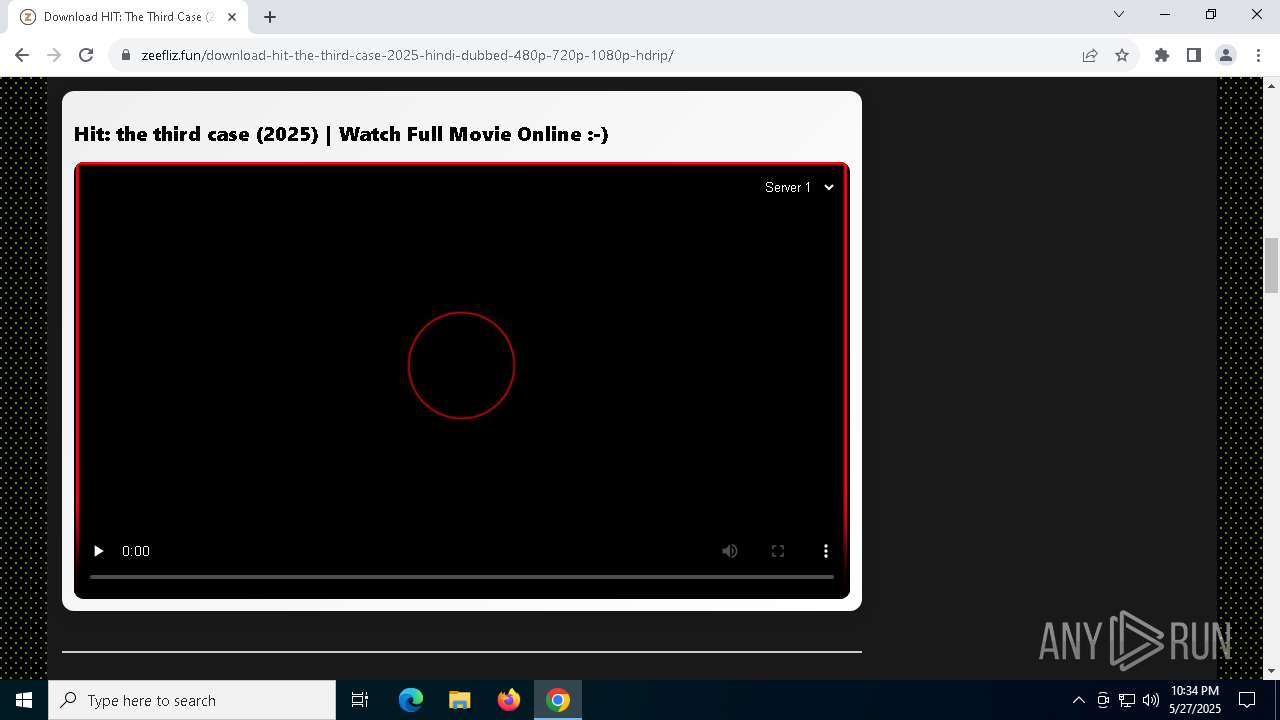
Task: Play the video with the play button
Action: [x=98, y=551]
